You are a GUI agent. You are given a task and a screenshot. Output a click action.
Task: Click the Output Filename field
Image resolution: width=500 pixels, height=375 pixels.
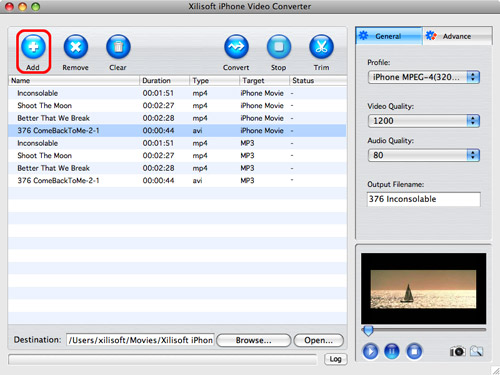point(424,199)
